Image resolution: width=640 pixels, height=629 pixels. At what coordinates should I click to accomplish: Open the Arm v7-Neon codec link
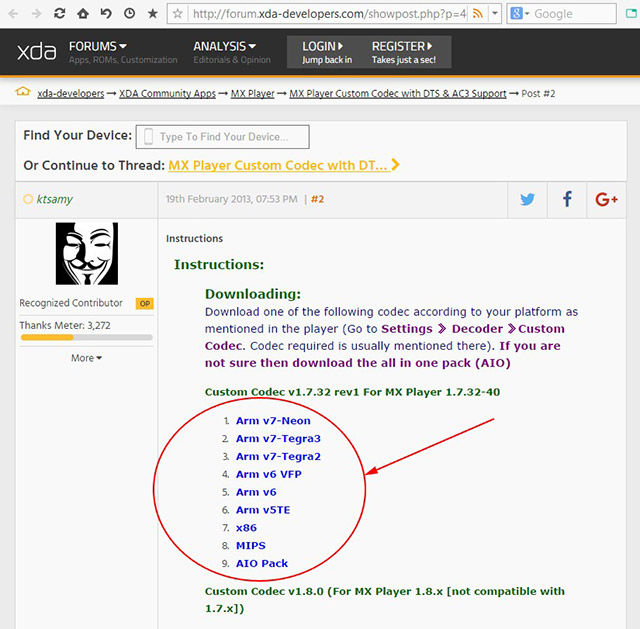point(273,421)
